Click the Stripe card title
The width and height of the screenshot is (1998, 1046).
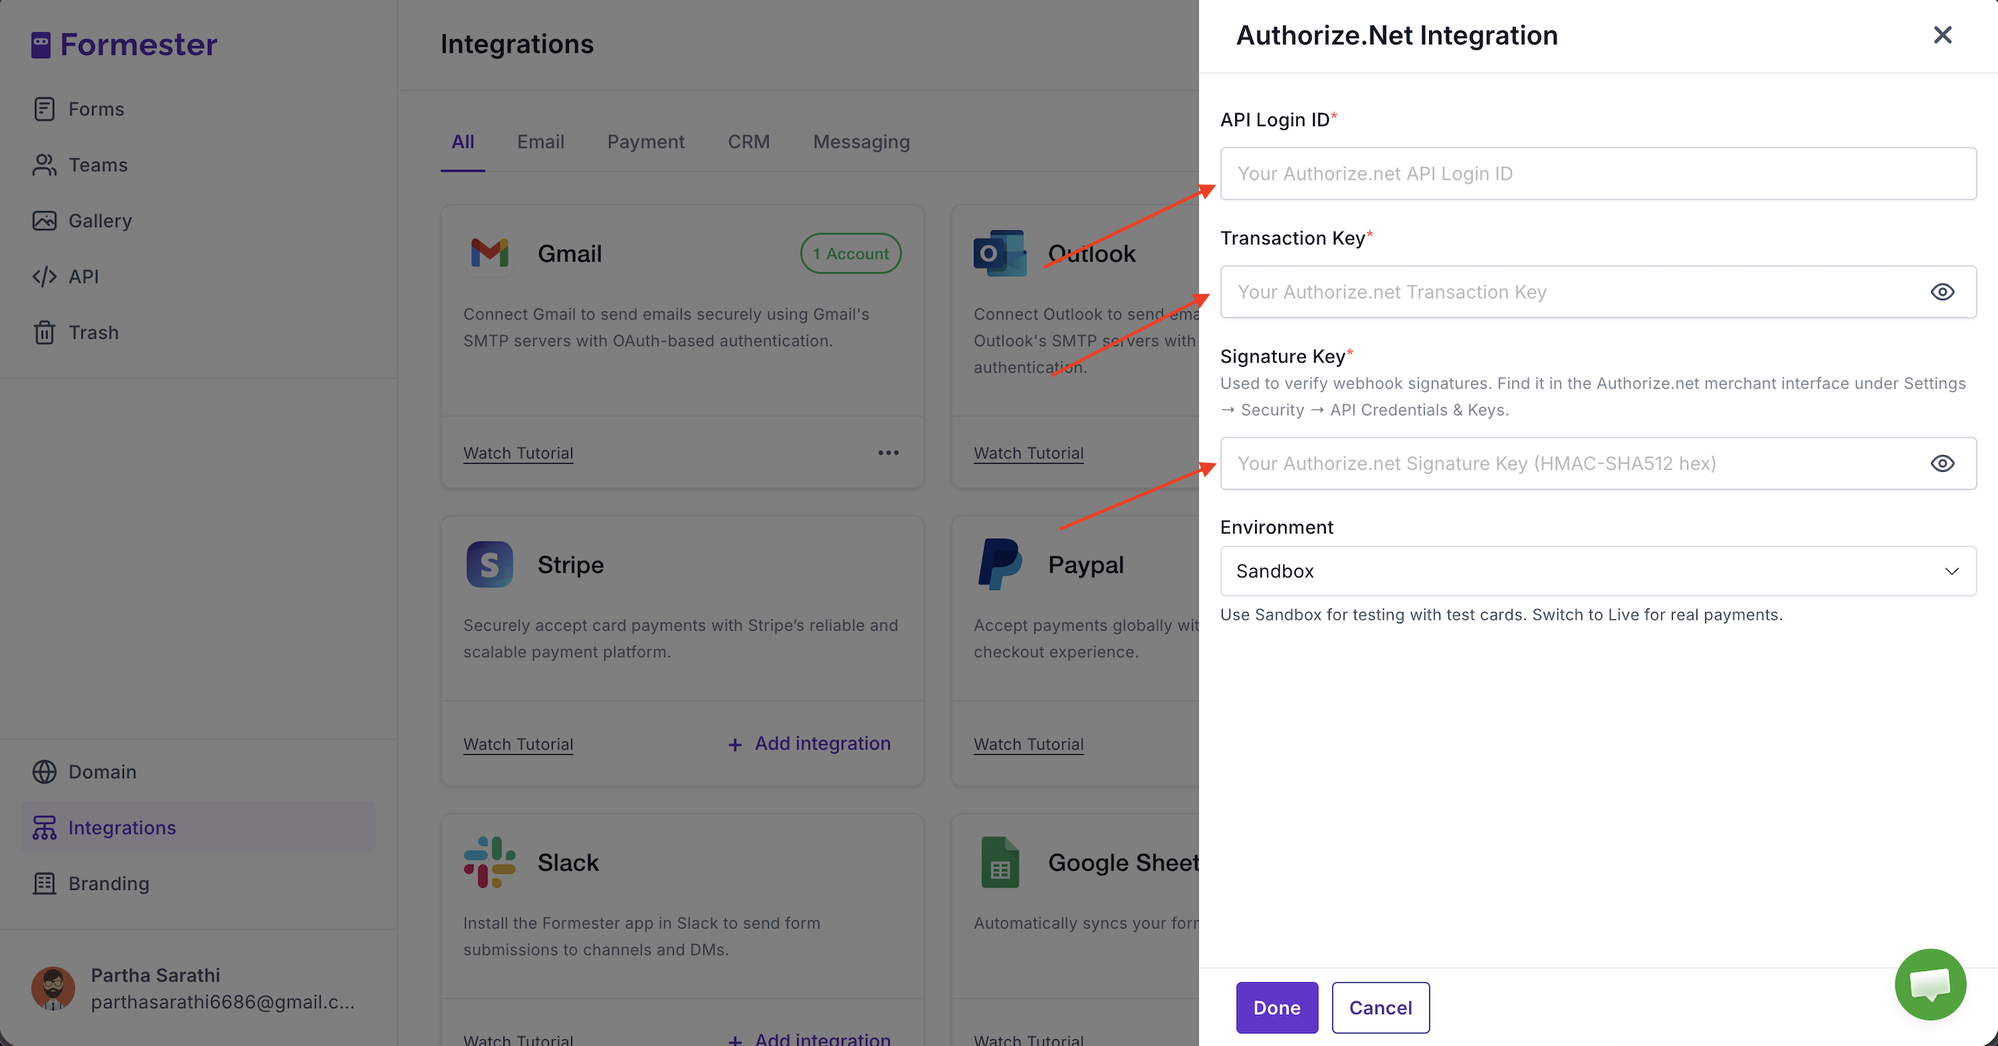click(x=570, y=565)
